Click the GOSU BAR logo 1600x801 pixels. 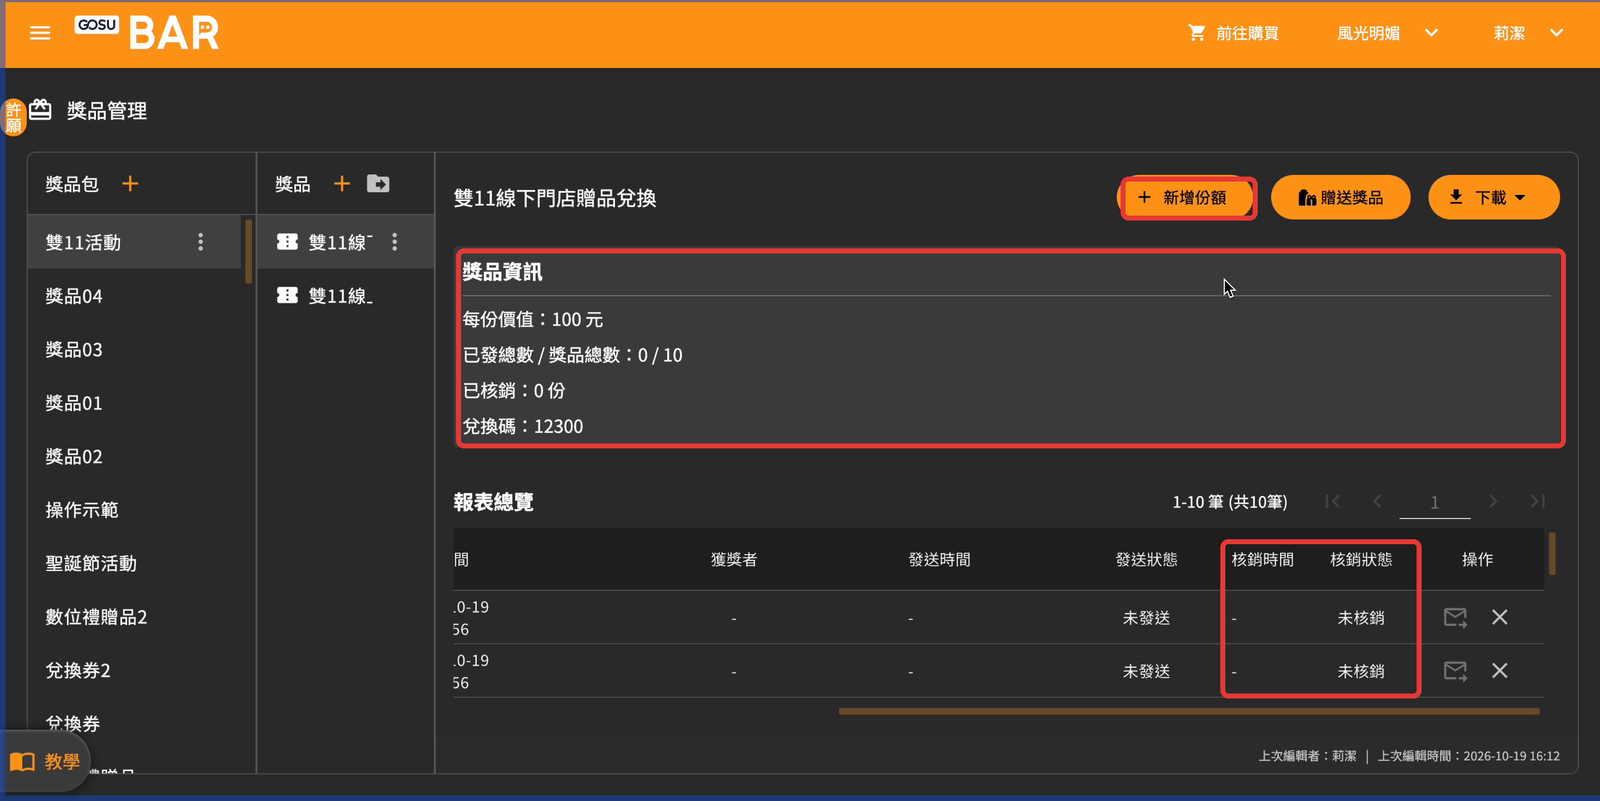[147, 33]
